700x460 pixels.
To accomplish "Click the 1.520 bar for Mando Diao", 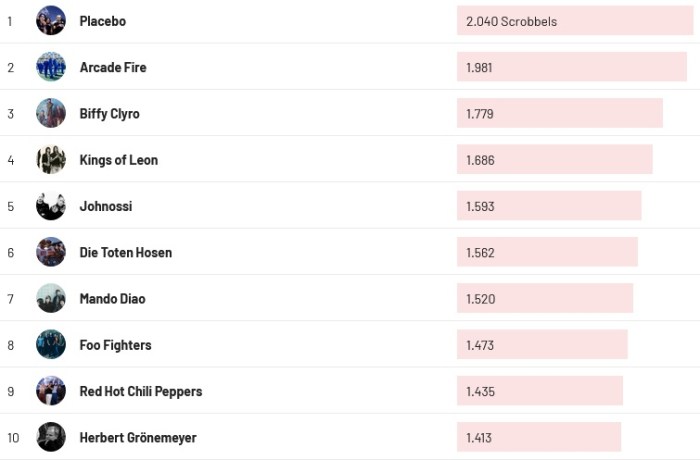I will [545, 298].
